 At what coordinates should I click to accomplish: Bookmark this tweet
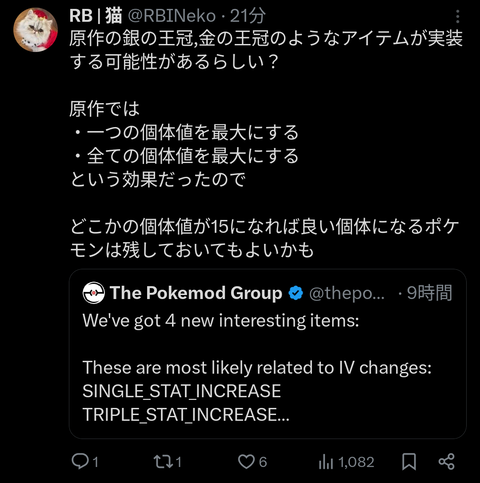click(409, 462)
